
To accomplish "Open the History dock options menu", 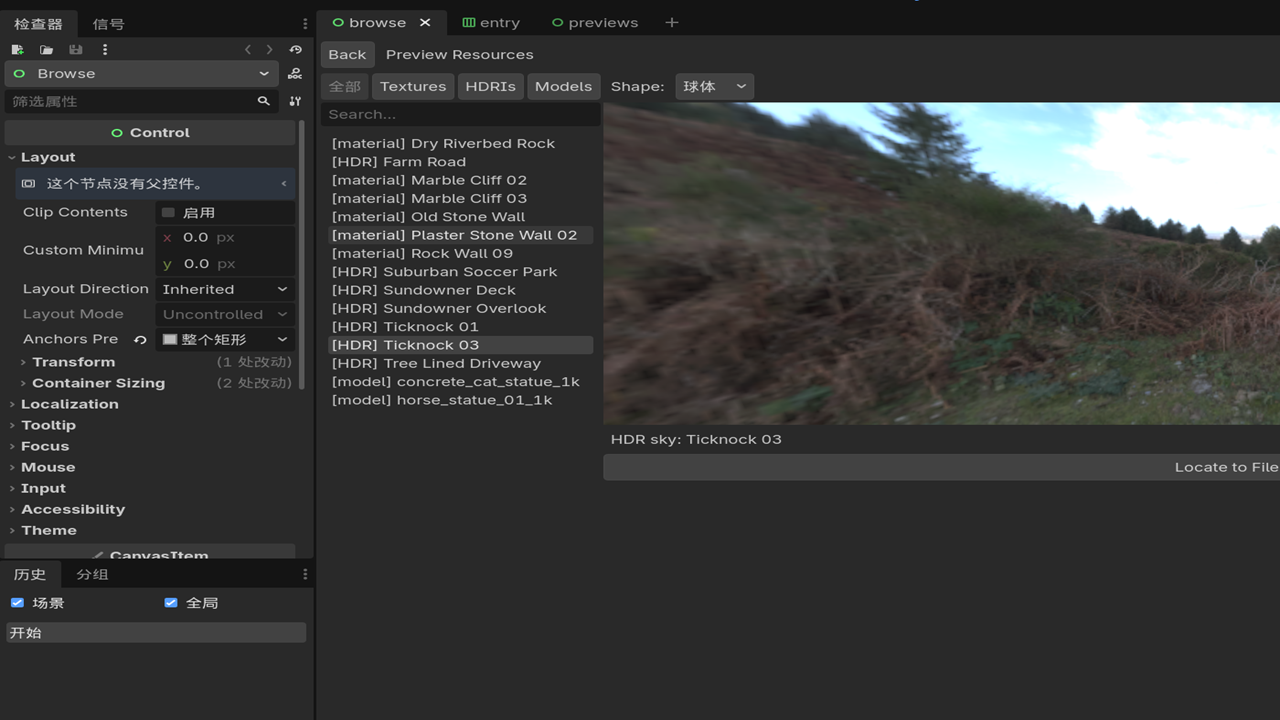I will 305,574.
